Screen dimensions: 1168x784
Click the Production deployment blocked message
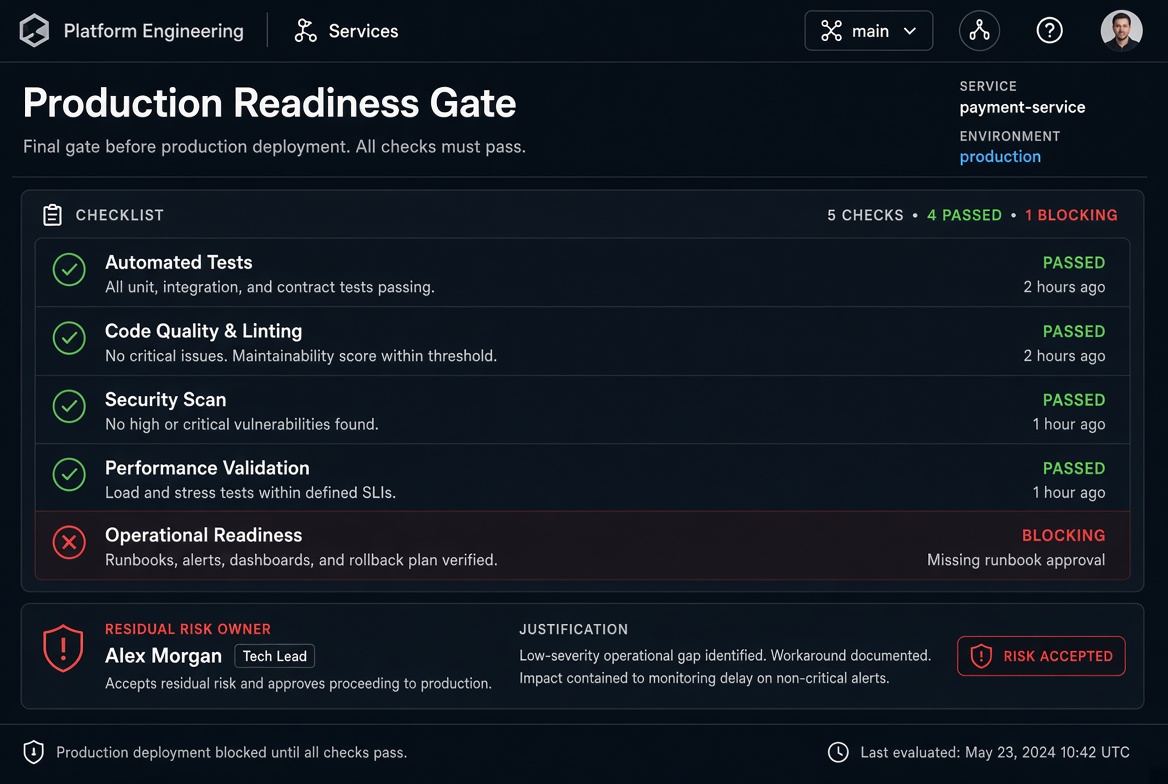(232, 752)
